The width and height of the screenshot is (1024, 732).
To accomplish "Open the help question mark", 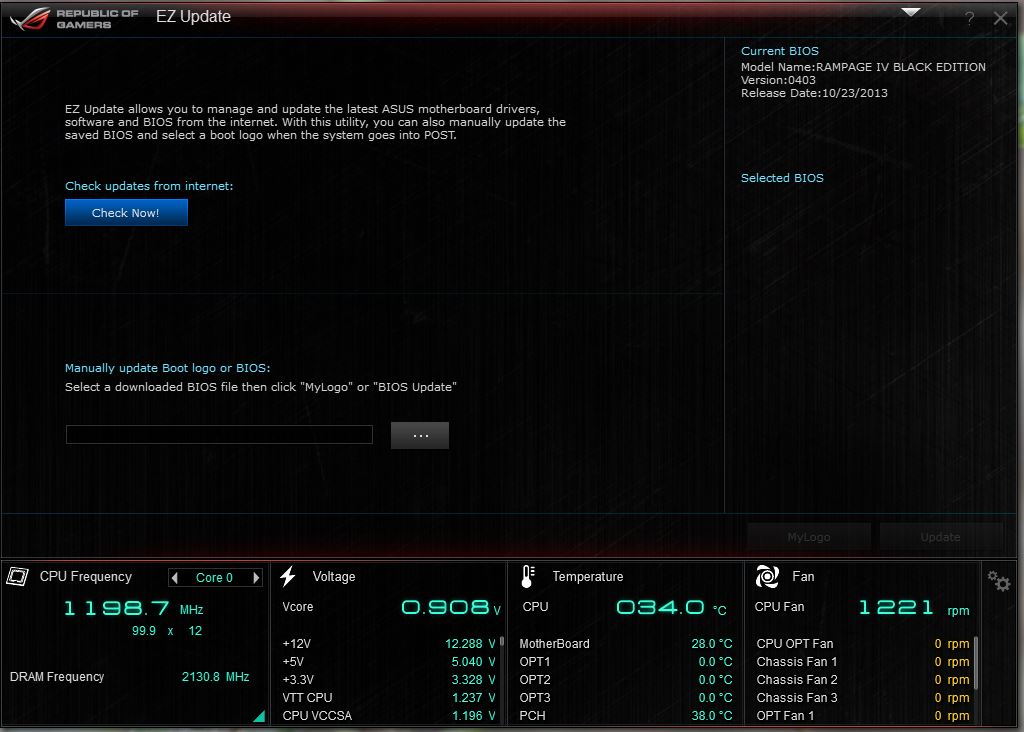I will (969, 18).
